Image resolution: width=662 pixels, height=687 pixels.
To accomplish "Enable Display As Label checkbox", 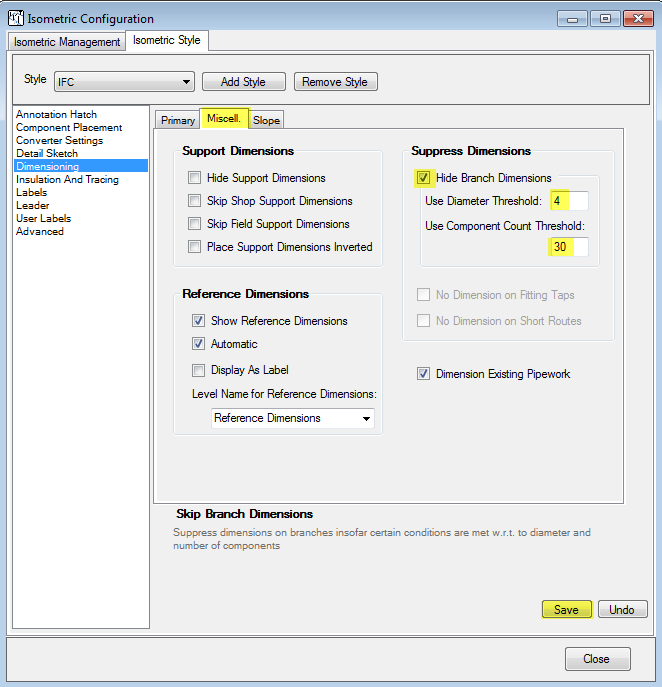I will tap(198, 370).
